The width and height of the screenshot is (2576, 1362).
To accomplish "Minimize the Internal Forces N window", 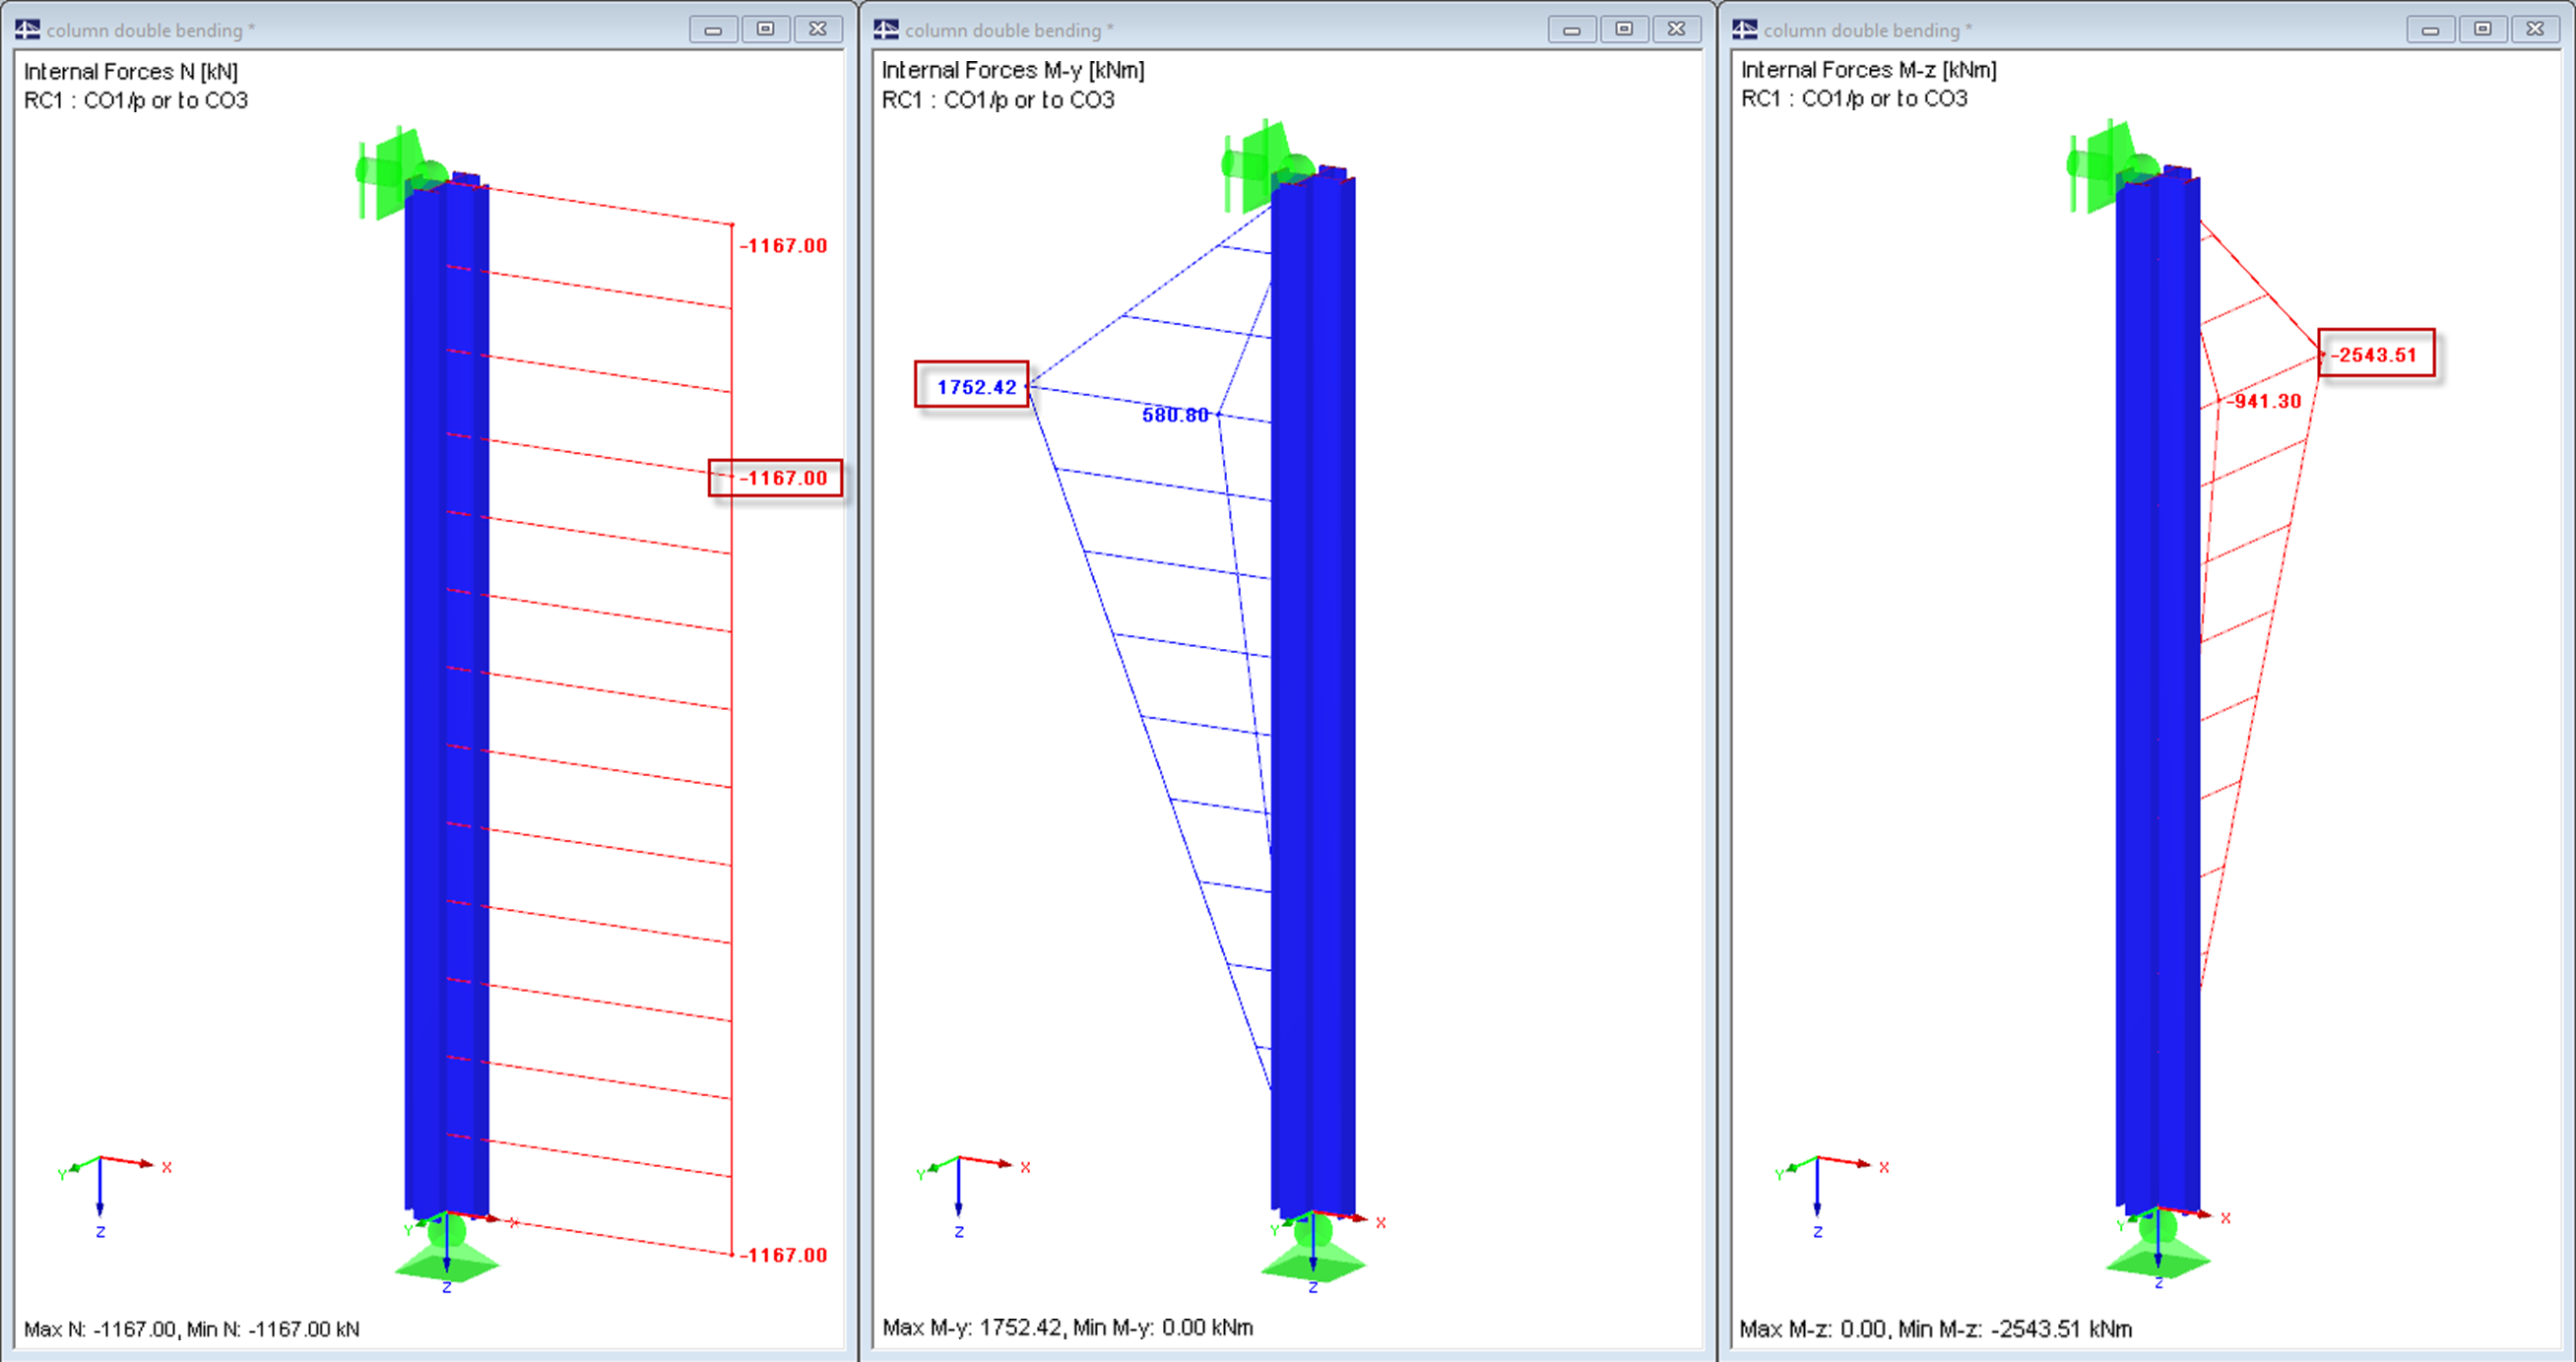I will click(x=713, y=30).
